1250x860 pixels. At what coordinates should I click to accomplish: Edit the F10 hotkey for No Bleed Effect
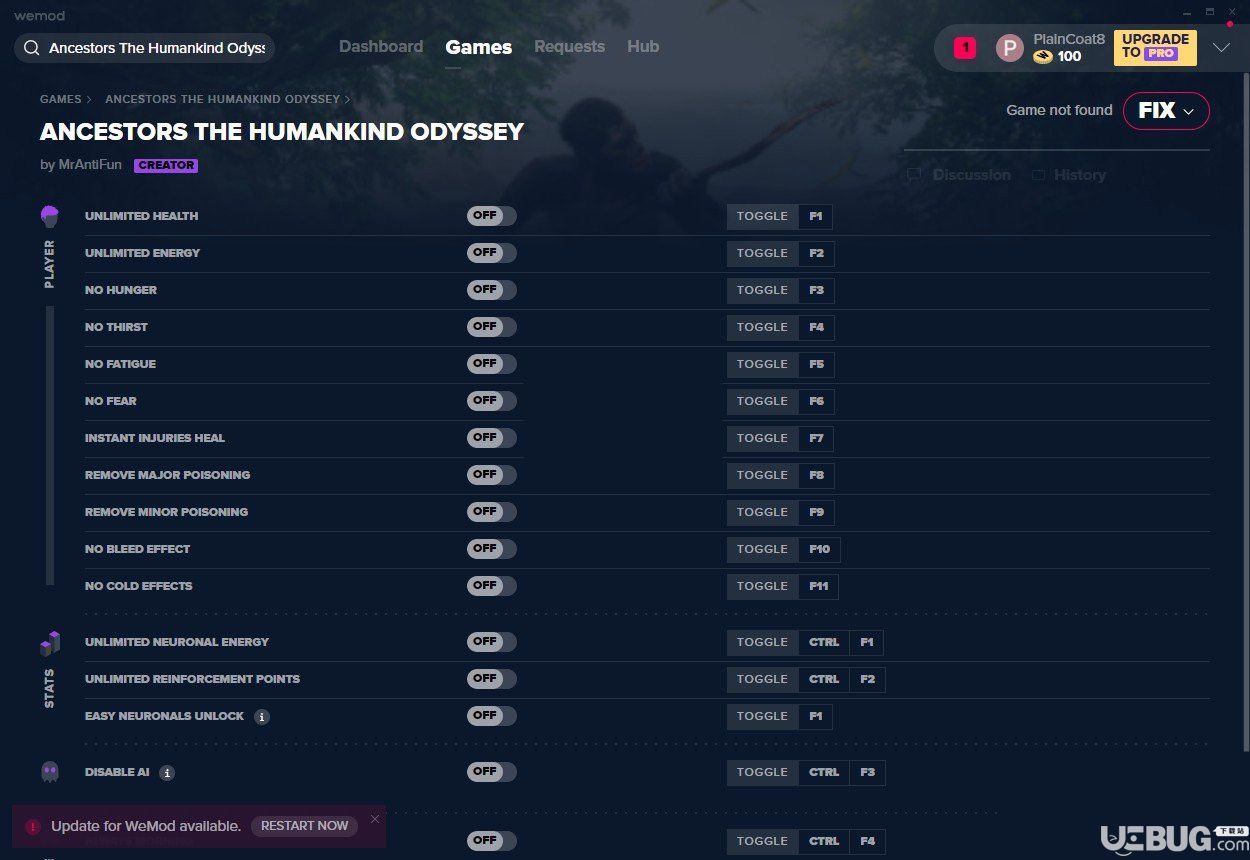[820, 549]
